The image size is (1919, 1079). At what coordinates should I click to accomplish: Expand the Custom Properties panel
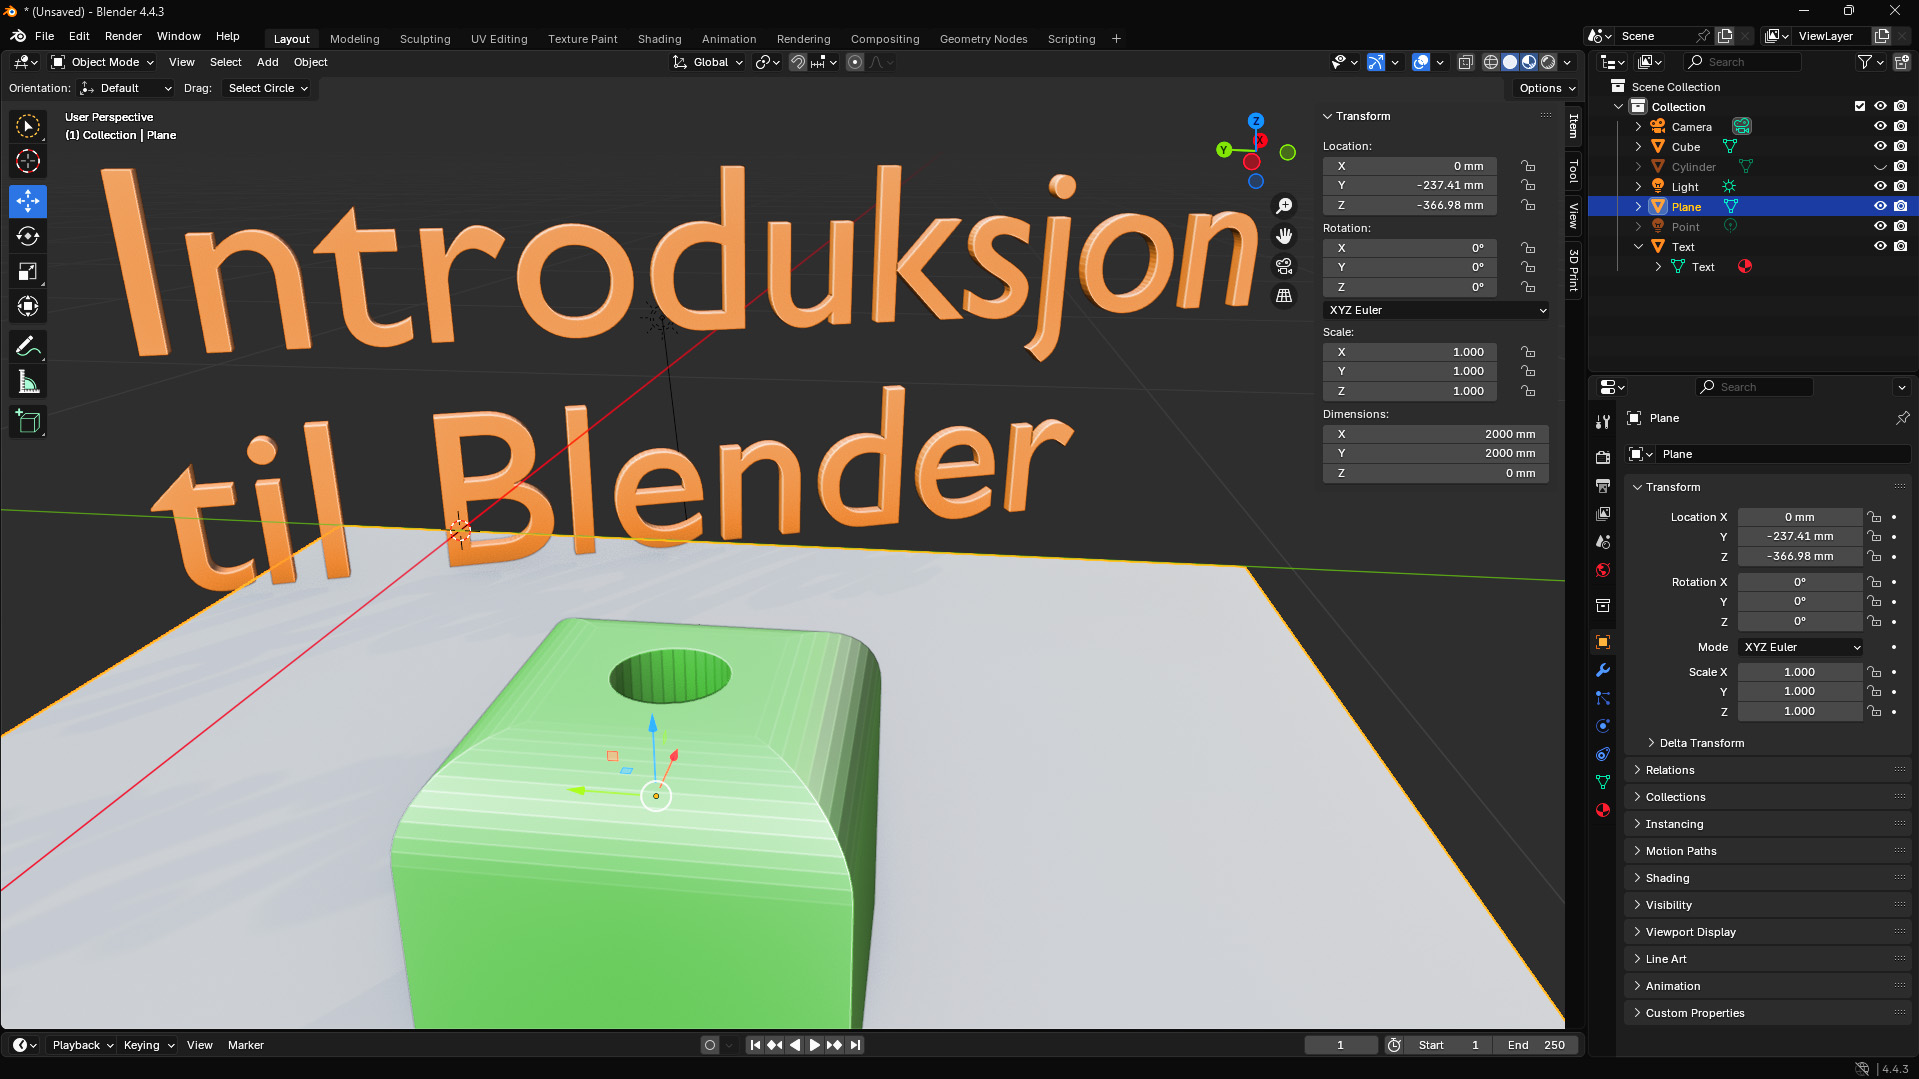1694,1013
